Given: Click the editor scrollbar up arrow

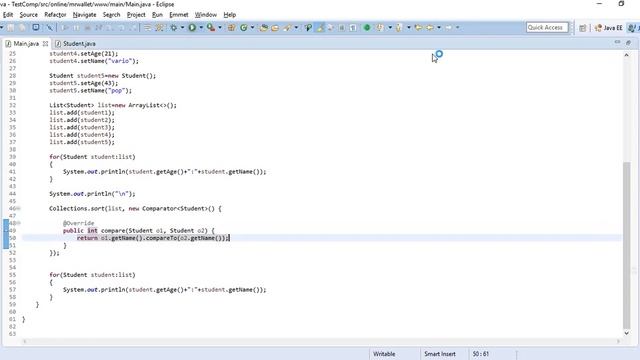Looking at the screenshot, I should 627,55.
